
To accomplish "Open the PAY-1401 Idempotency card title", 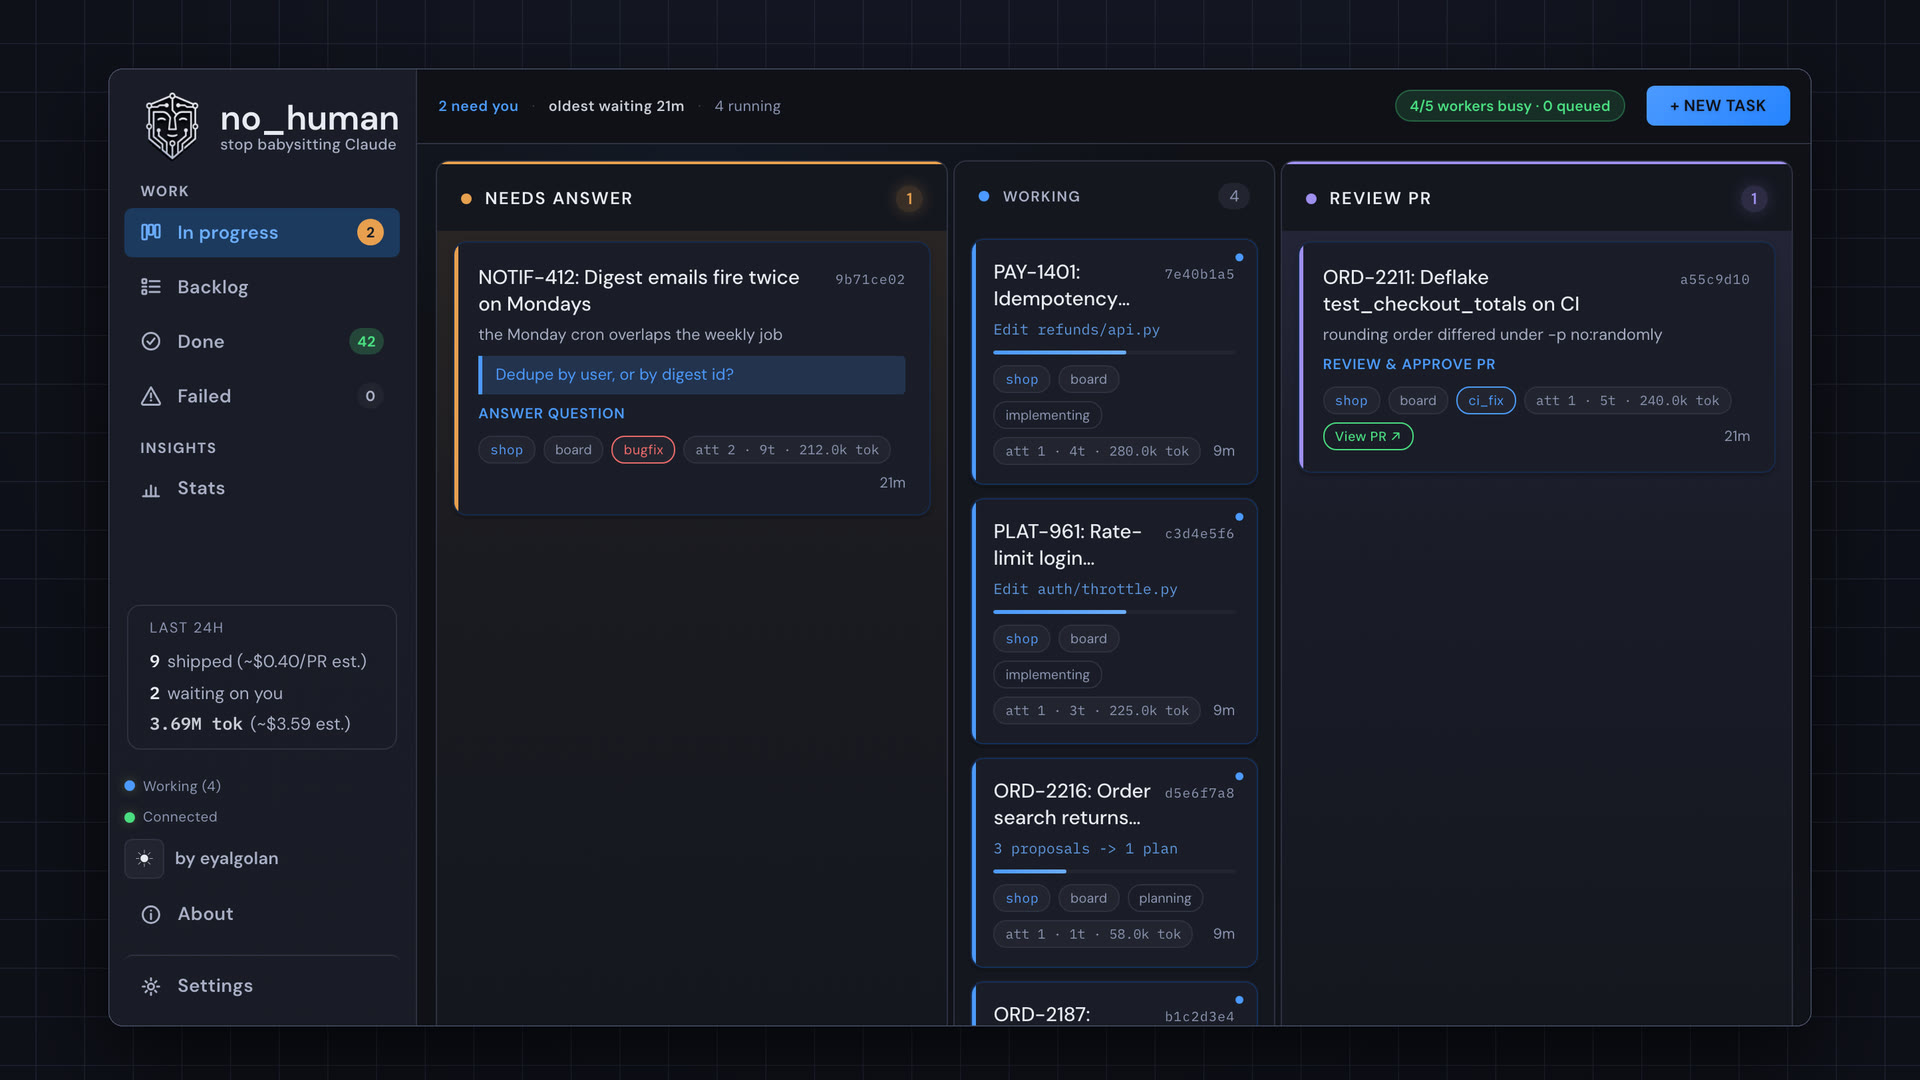I will tap(1061, 285).
